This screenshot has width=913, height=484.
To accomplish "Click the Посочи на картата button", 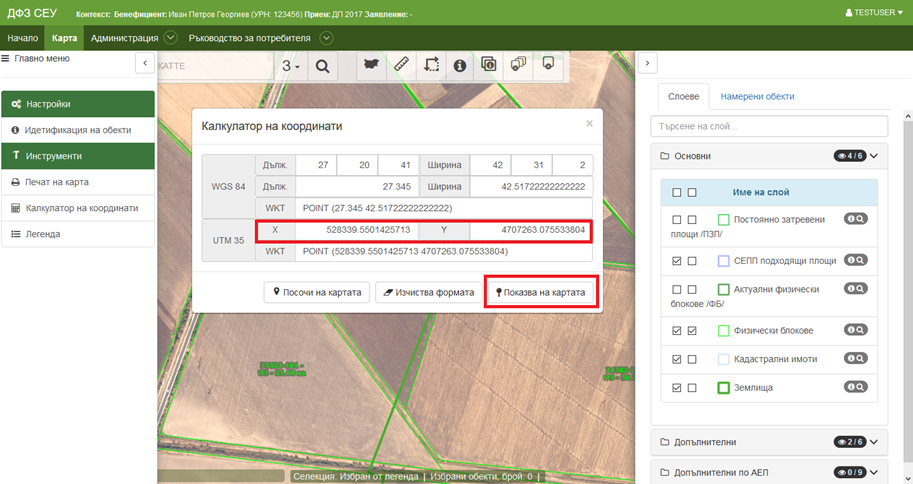I will (x=317, y=292).
